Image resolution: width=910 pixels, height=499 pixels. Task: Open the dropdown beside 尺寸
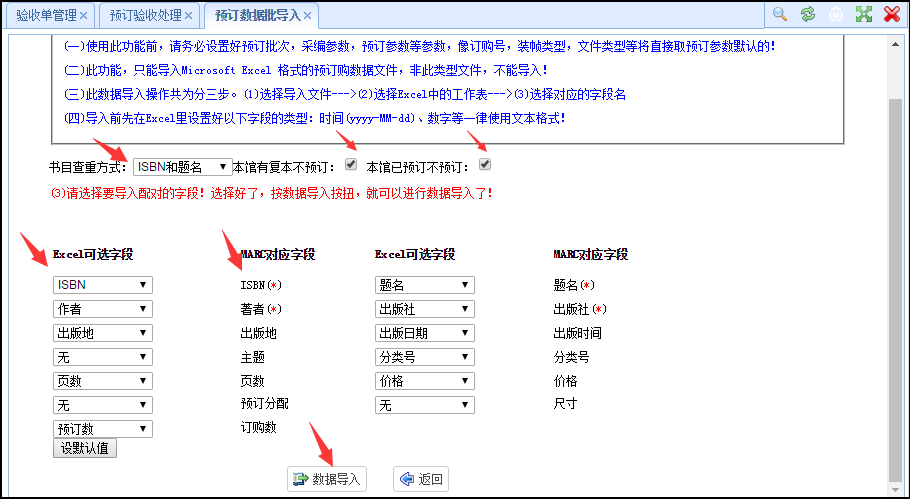pos(425,405)
